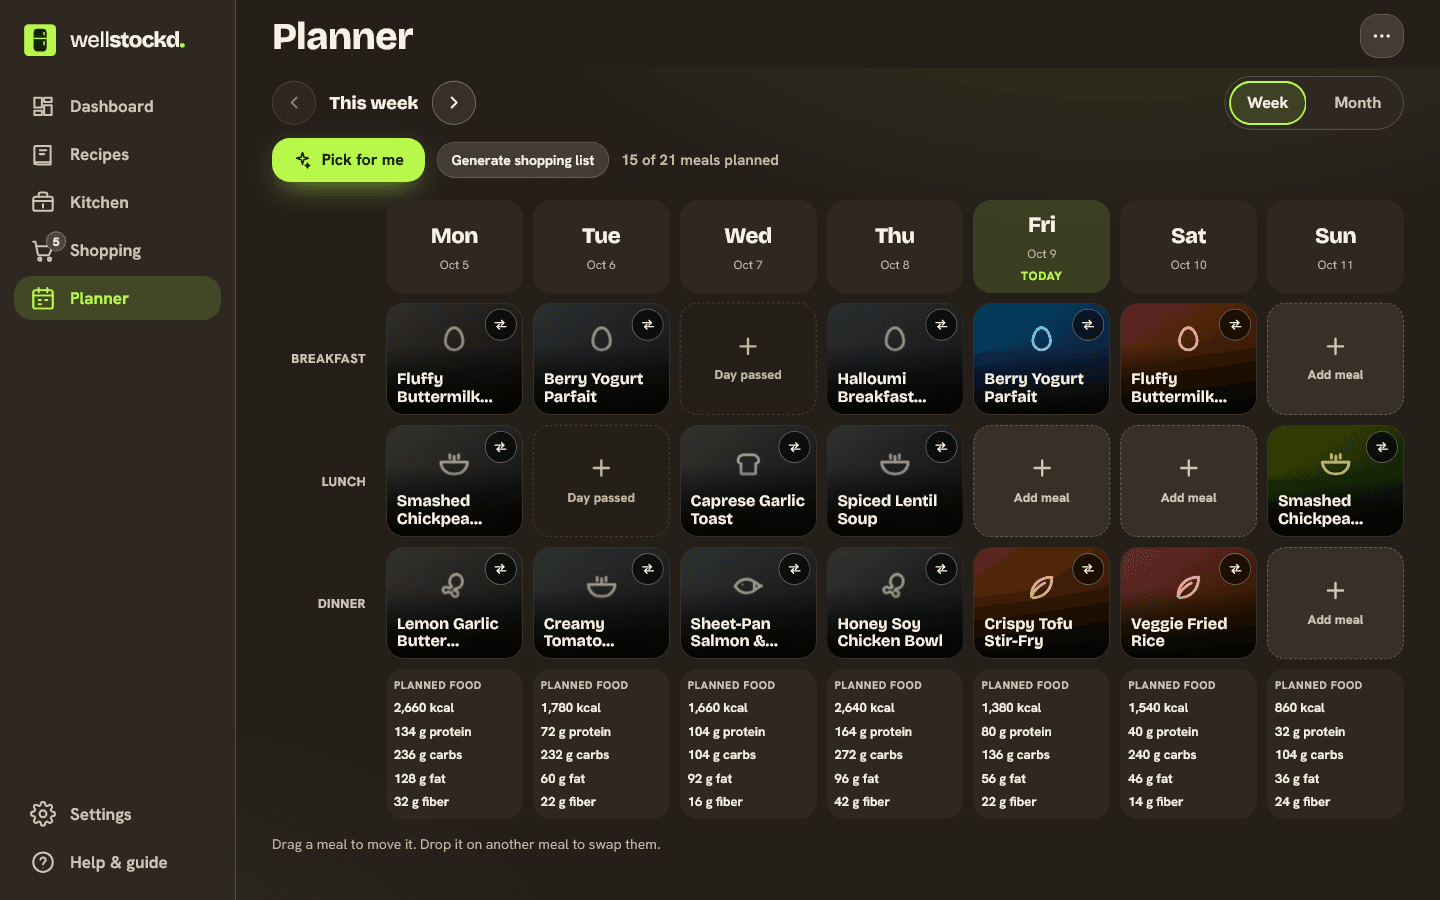Advance to the next week
Image resolution: width=1440 pixels, height=900 pixels.
point(454,103)
